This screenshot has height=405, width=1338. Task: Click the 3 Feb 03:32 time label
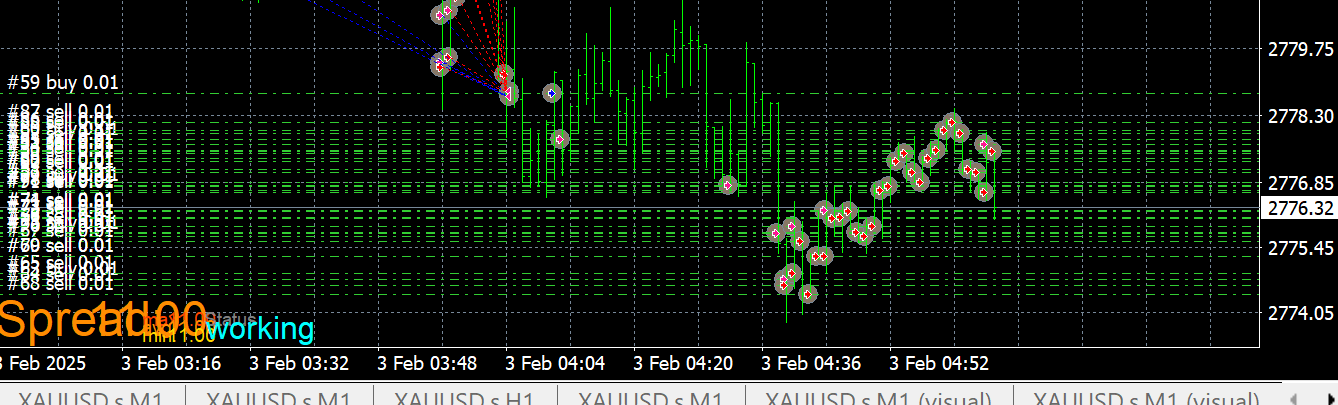(299, 361)
